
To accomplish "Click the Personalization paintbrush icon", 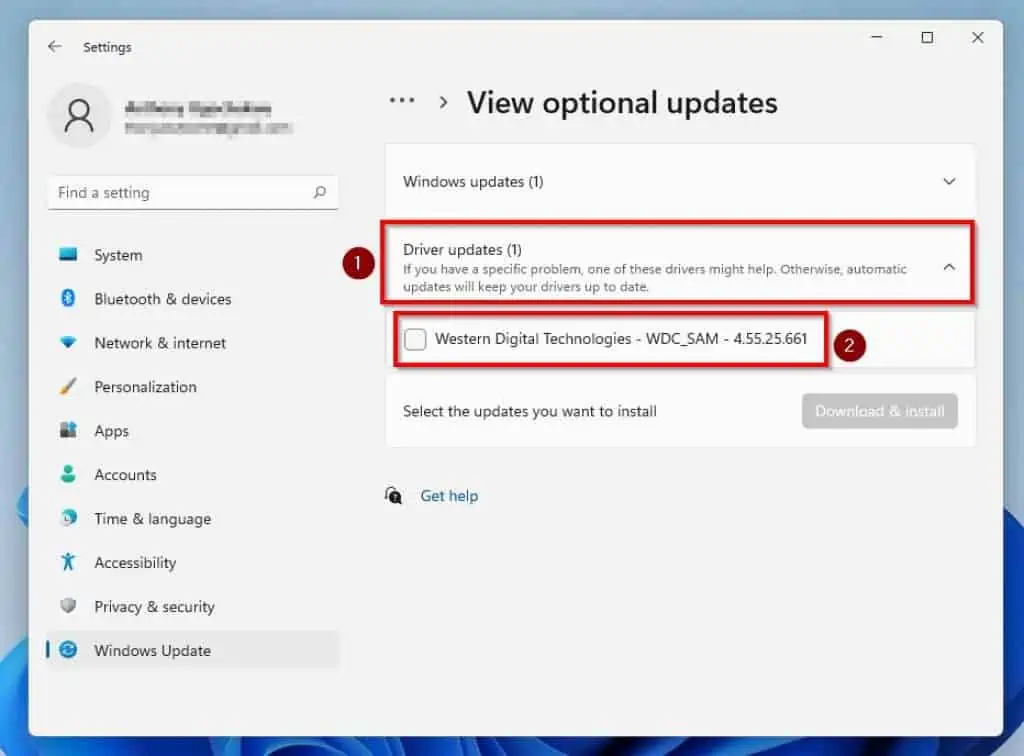I will [68, 386].
